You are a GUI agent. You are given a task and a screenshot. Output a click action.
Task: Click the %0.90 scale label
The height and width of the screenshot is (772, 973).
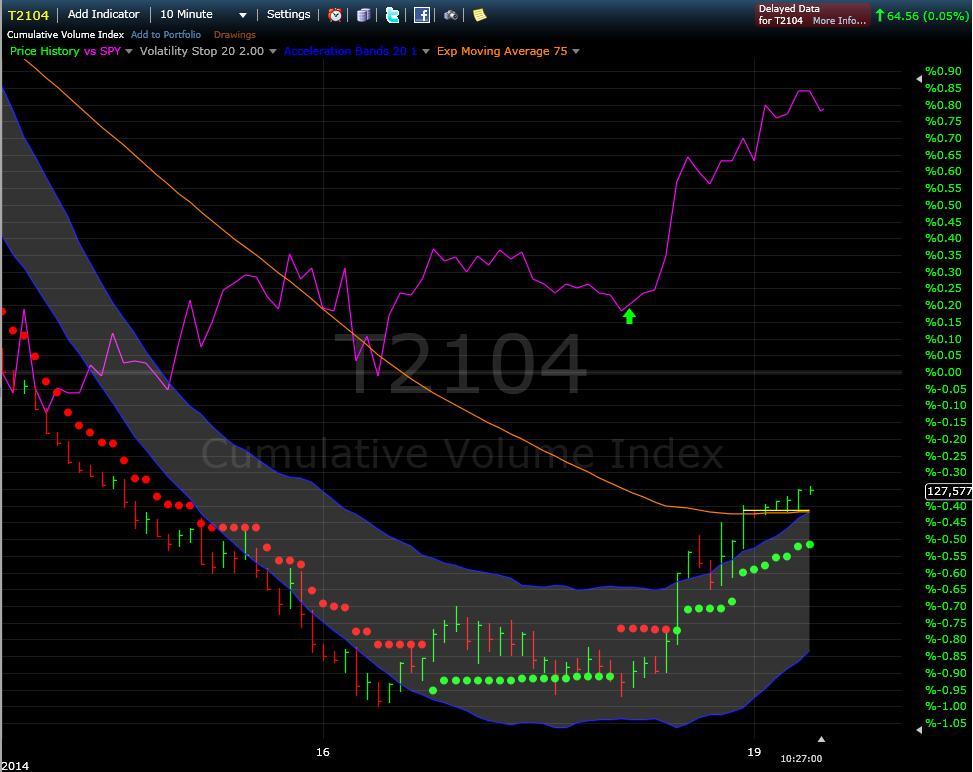pyautogui.click(x=943, y=71)
